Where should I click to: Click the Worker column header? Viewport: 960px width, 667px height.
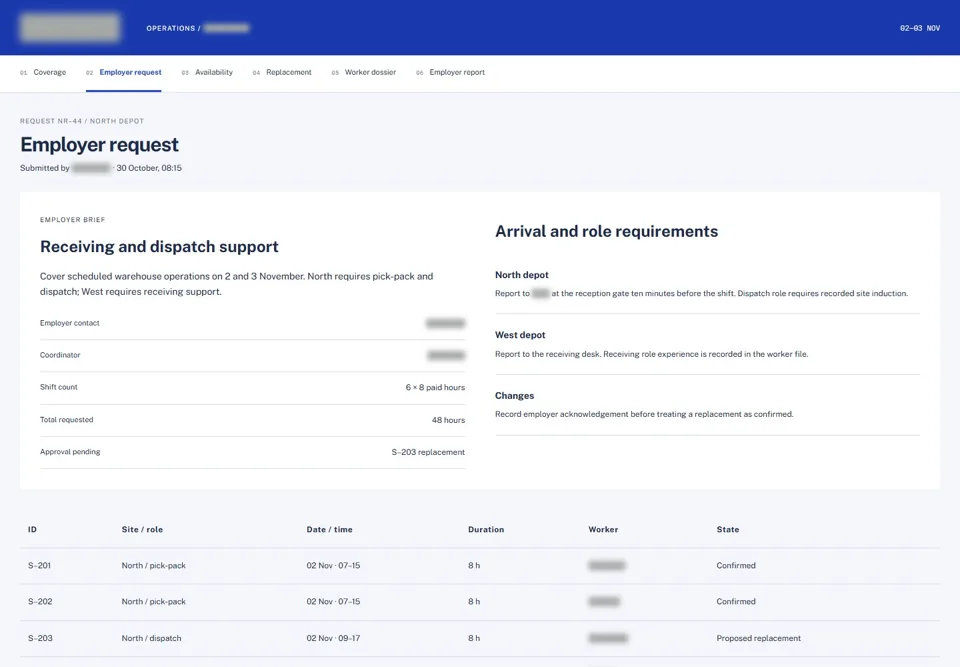[x=603, y=529]
